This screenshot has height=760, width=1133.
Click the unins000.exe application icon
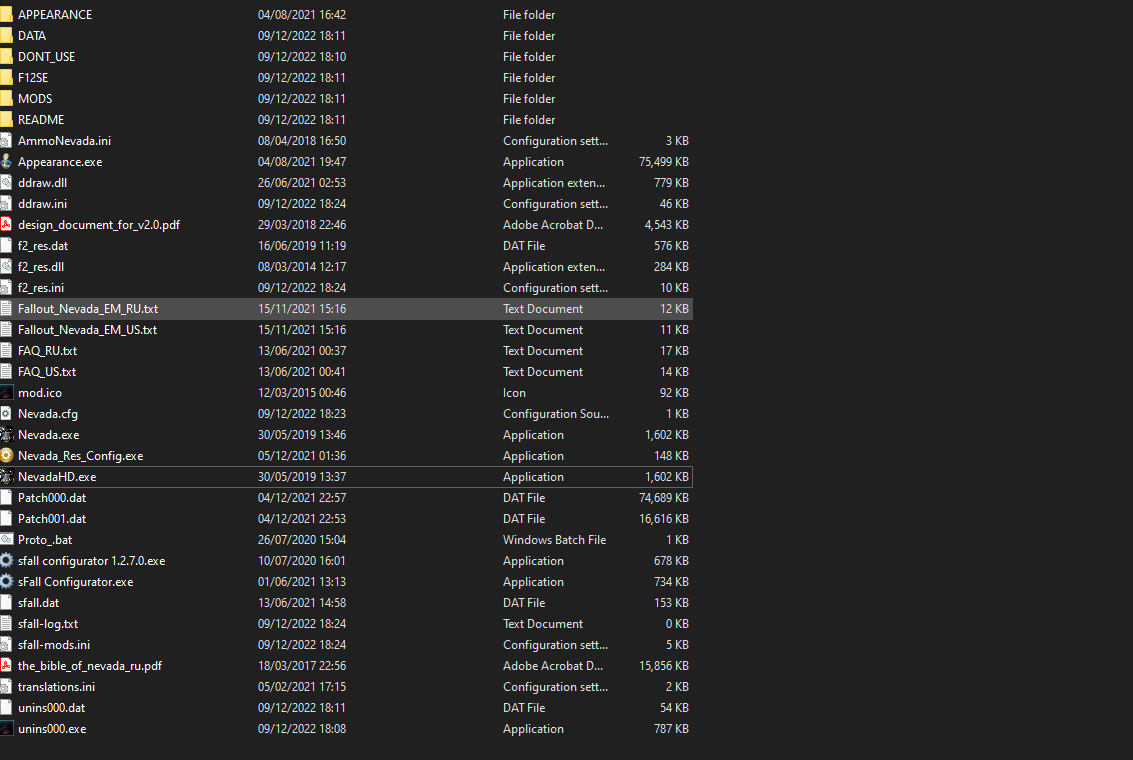click(7, 729)
